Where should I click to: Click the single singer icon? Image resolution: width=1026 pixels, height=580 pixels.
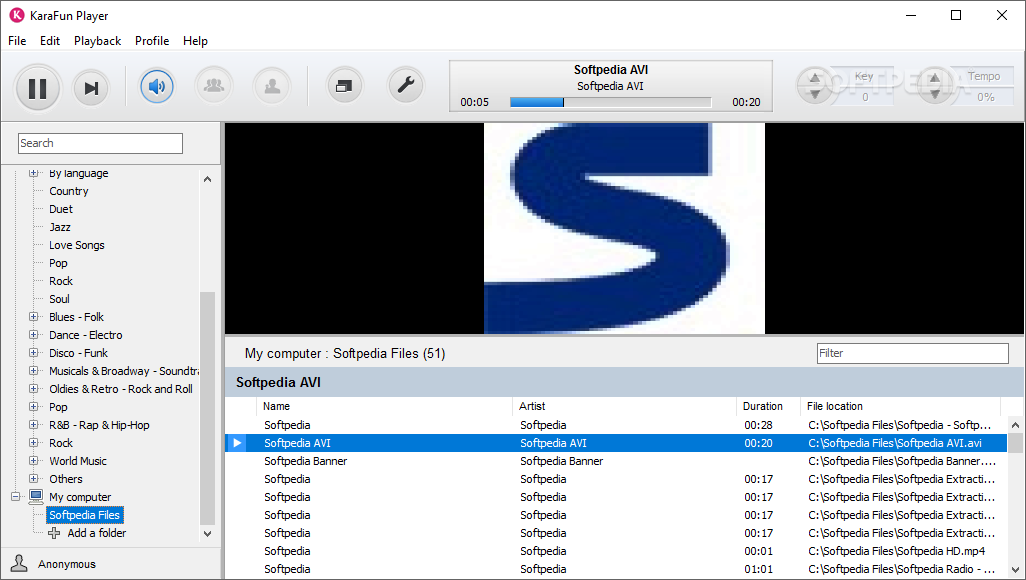tap(272, 86)
